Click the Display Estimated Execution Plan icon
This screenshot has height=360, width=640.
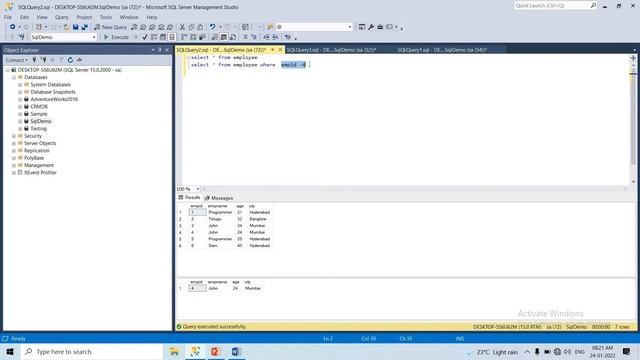click(x=154, y=37)
